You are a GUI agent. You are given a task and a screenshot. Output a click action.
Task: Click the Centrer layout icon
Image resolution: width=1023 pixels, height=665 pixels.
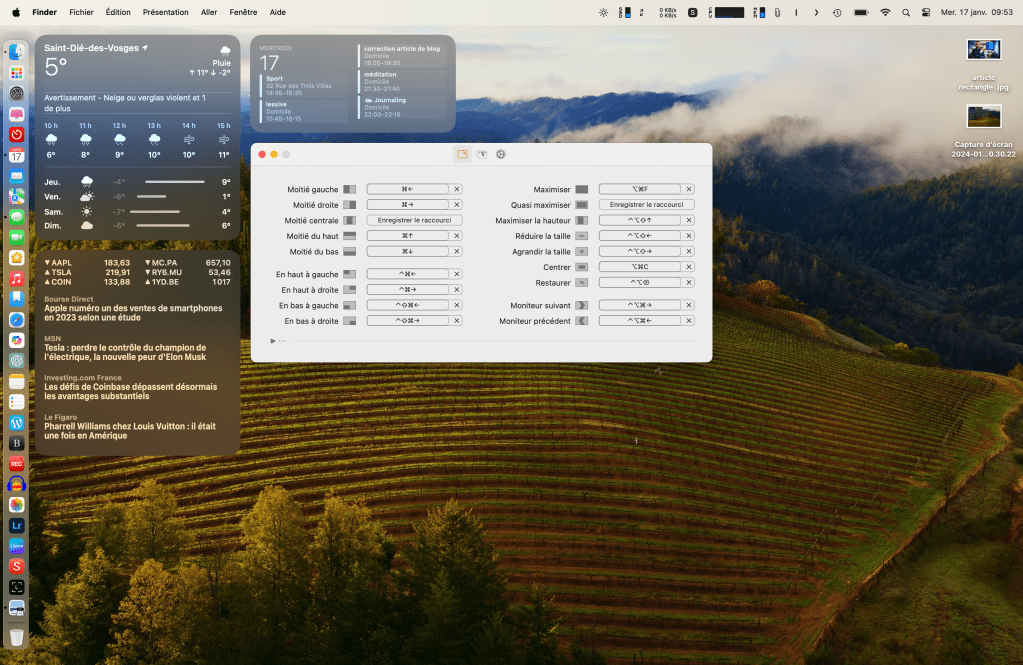click(581, 267)
